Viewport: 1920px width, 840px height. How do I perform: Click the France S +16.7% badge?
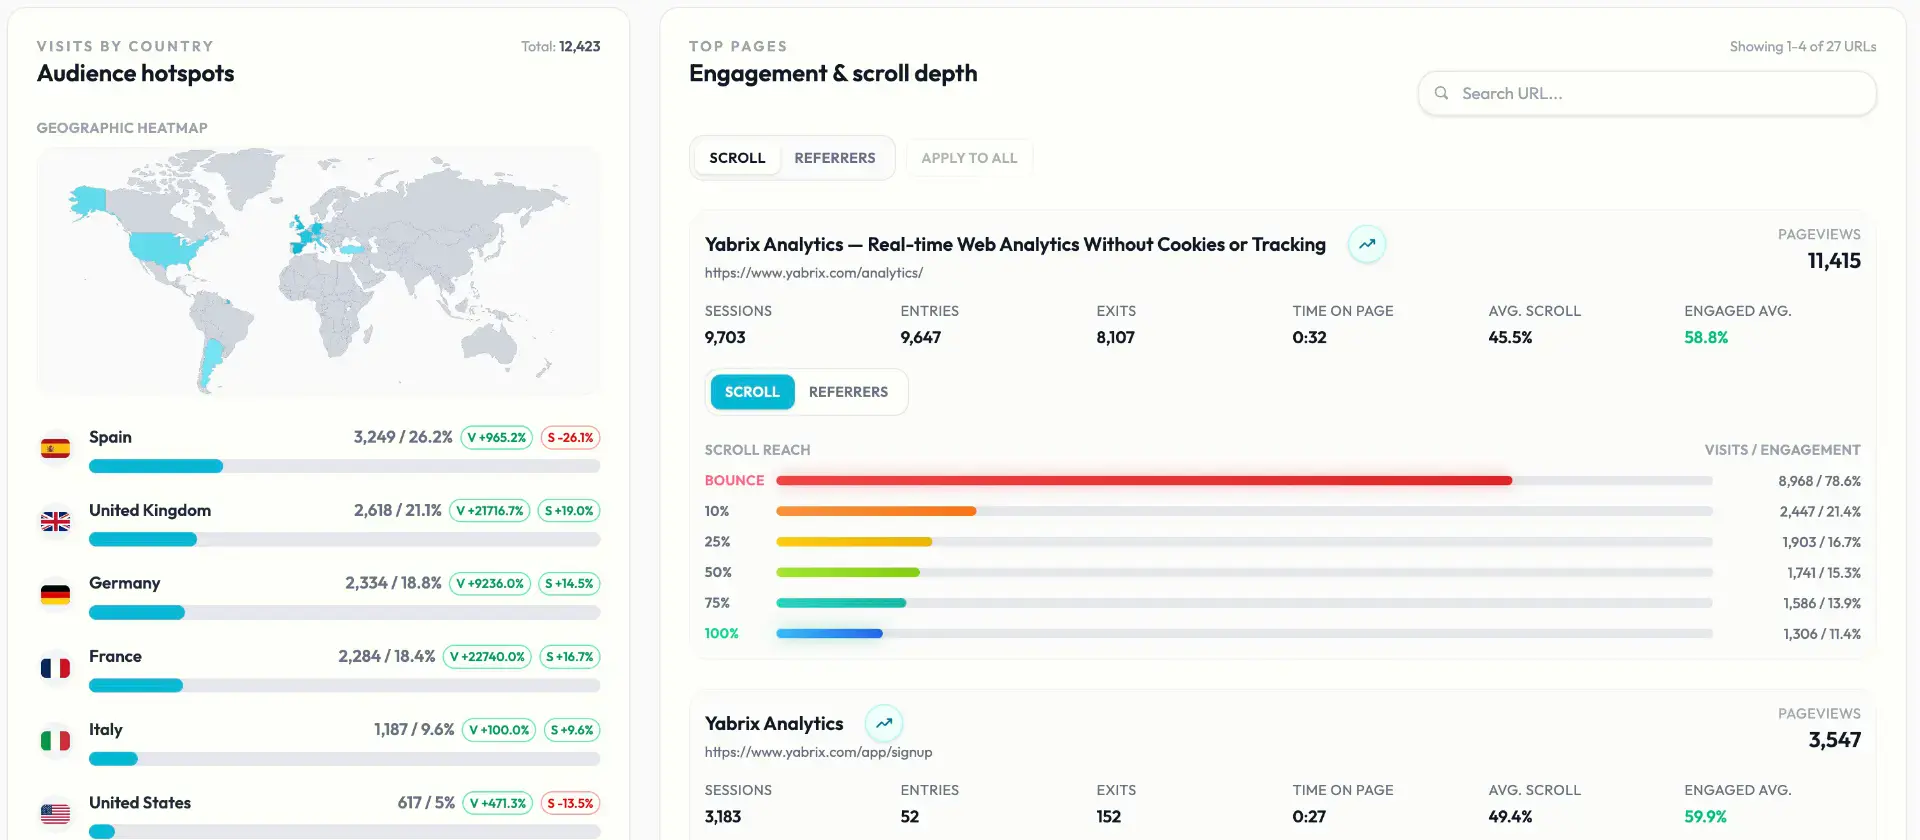pos(569,656)
